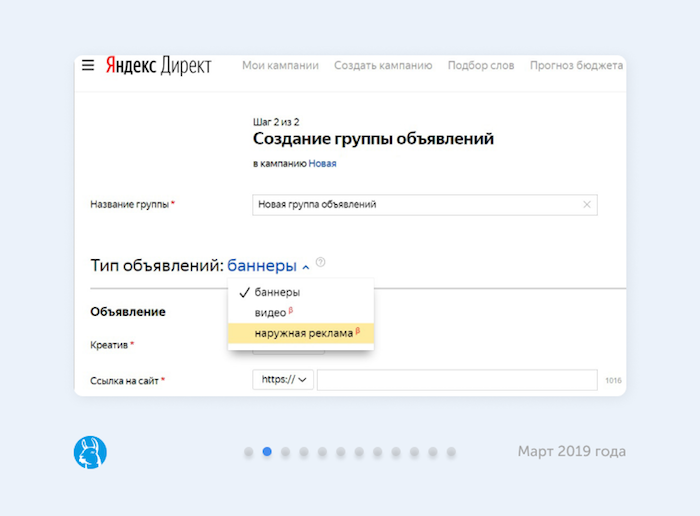
Task: Follow the Новая campaign link
Action: 322,163
